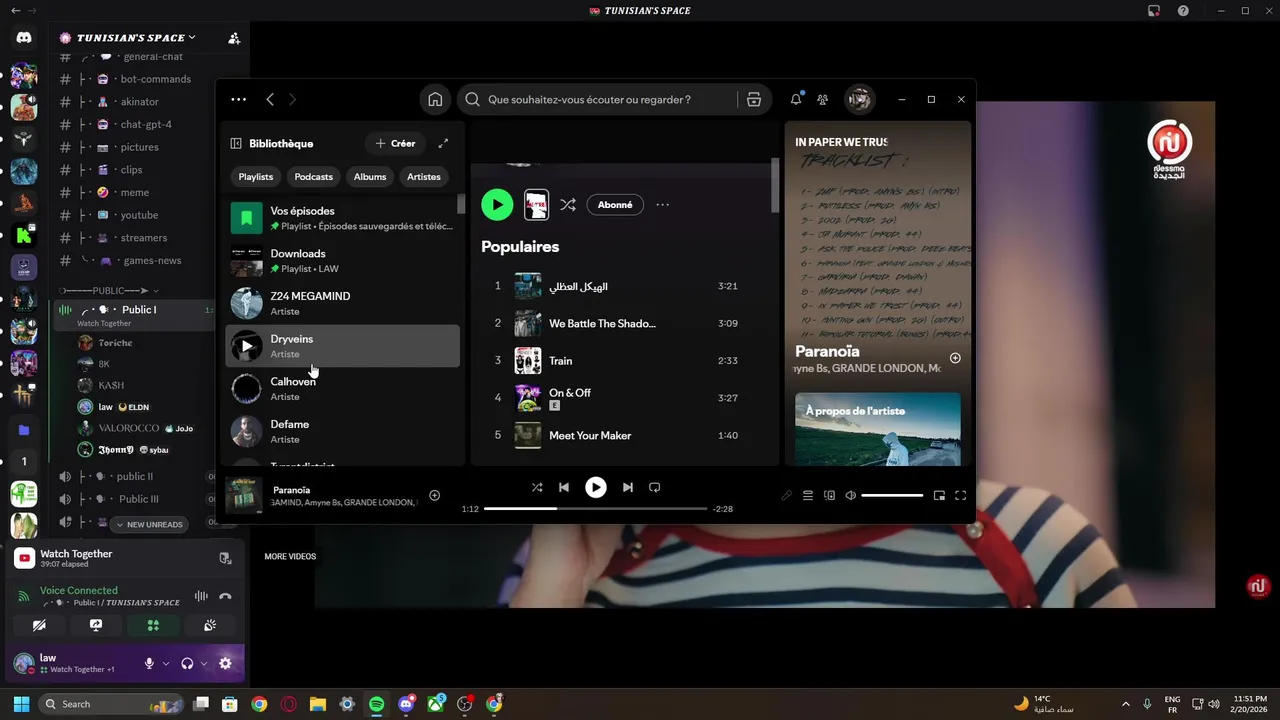This screenshot has height=720, width=1280.
Task: Open Spotify notifications bell
Action: (x=796, y=100)
